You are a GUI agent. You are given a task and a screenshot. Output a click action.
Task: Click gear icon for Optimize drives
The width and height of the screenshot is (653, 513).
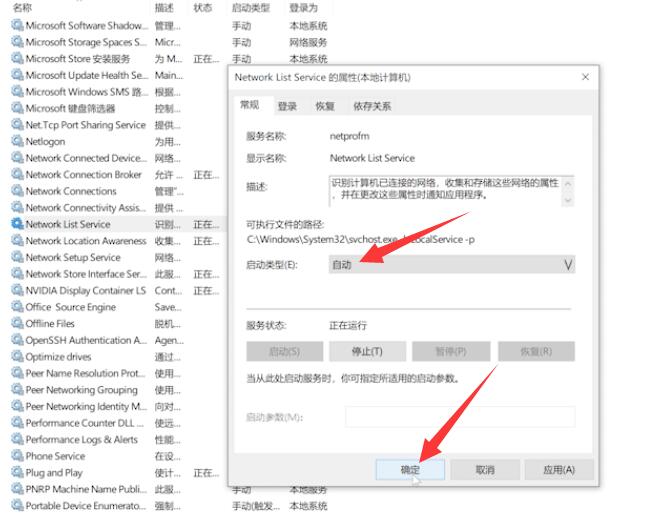(x=17, y=356)
